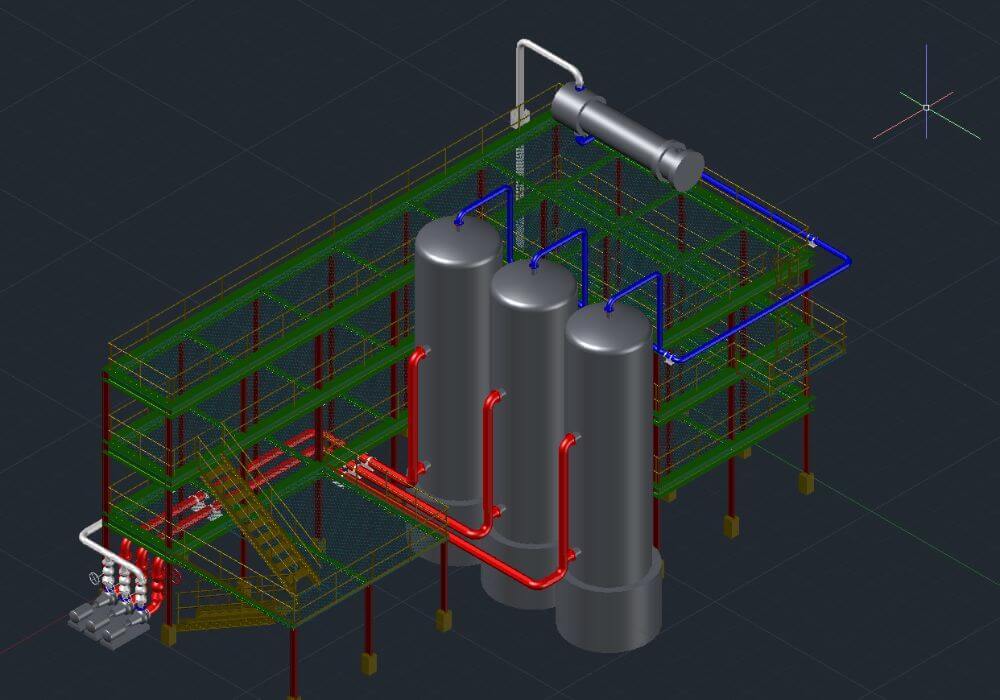Select the yellow staircase in the structure

pos(258,504)
